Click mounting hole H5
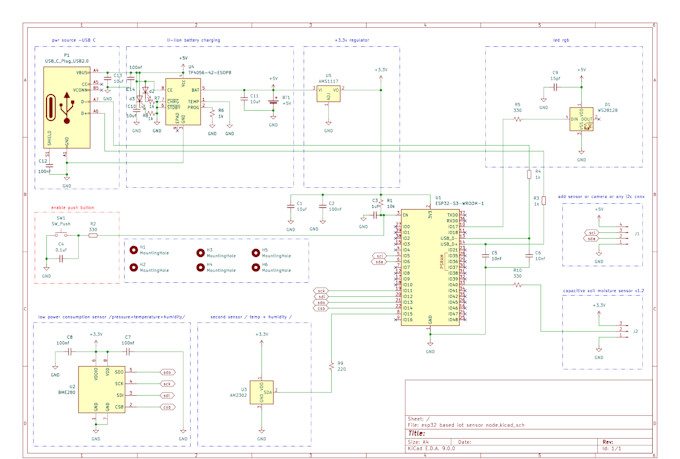This screenshot has height=459, width=680. (x=256, y=253)
